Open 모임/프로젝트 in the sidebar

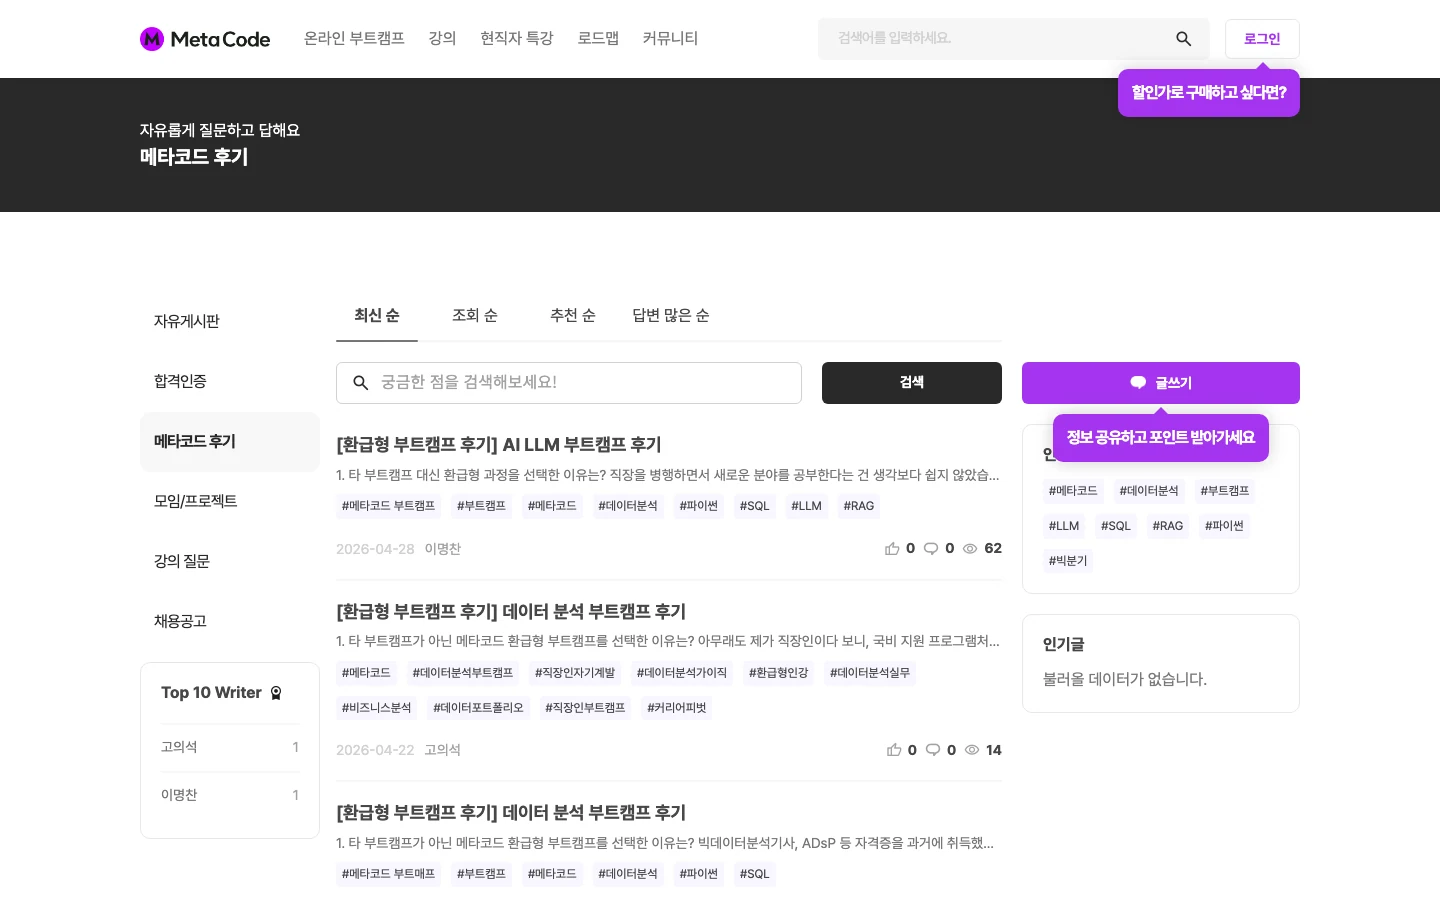pos(230,502)
